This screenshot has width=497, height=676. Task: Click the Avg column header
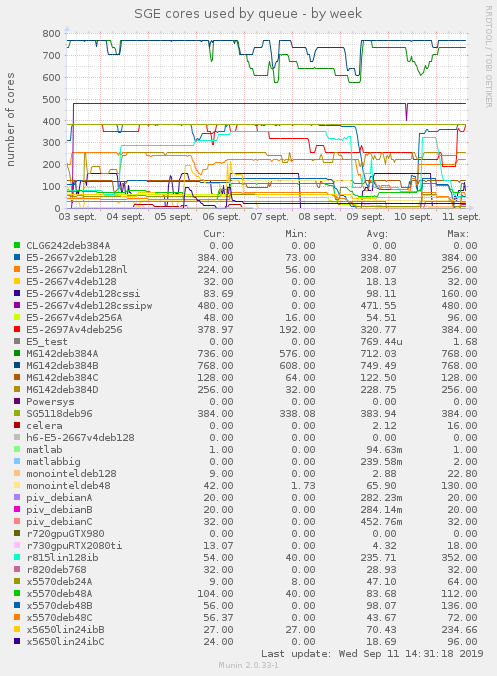[x=377, y=234]
